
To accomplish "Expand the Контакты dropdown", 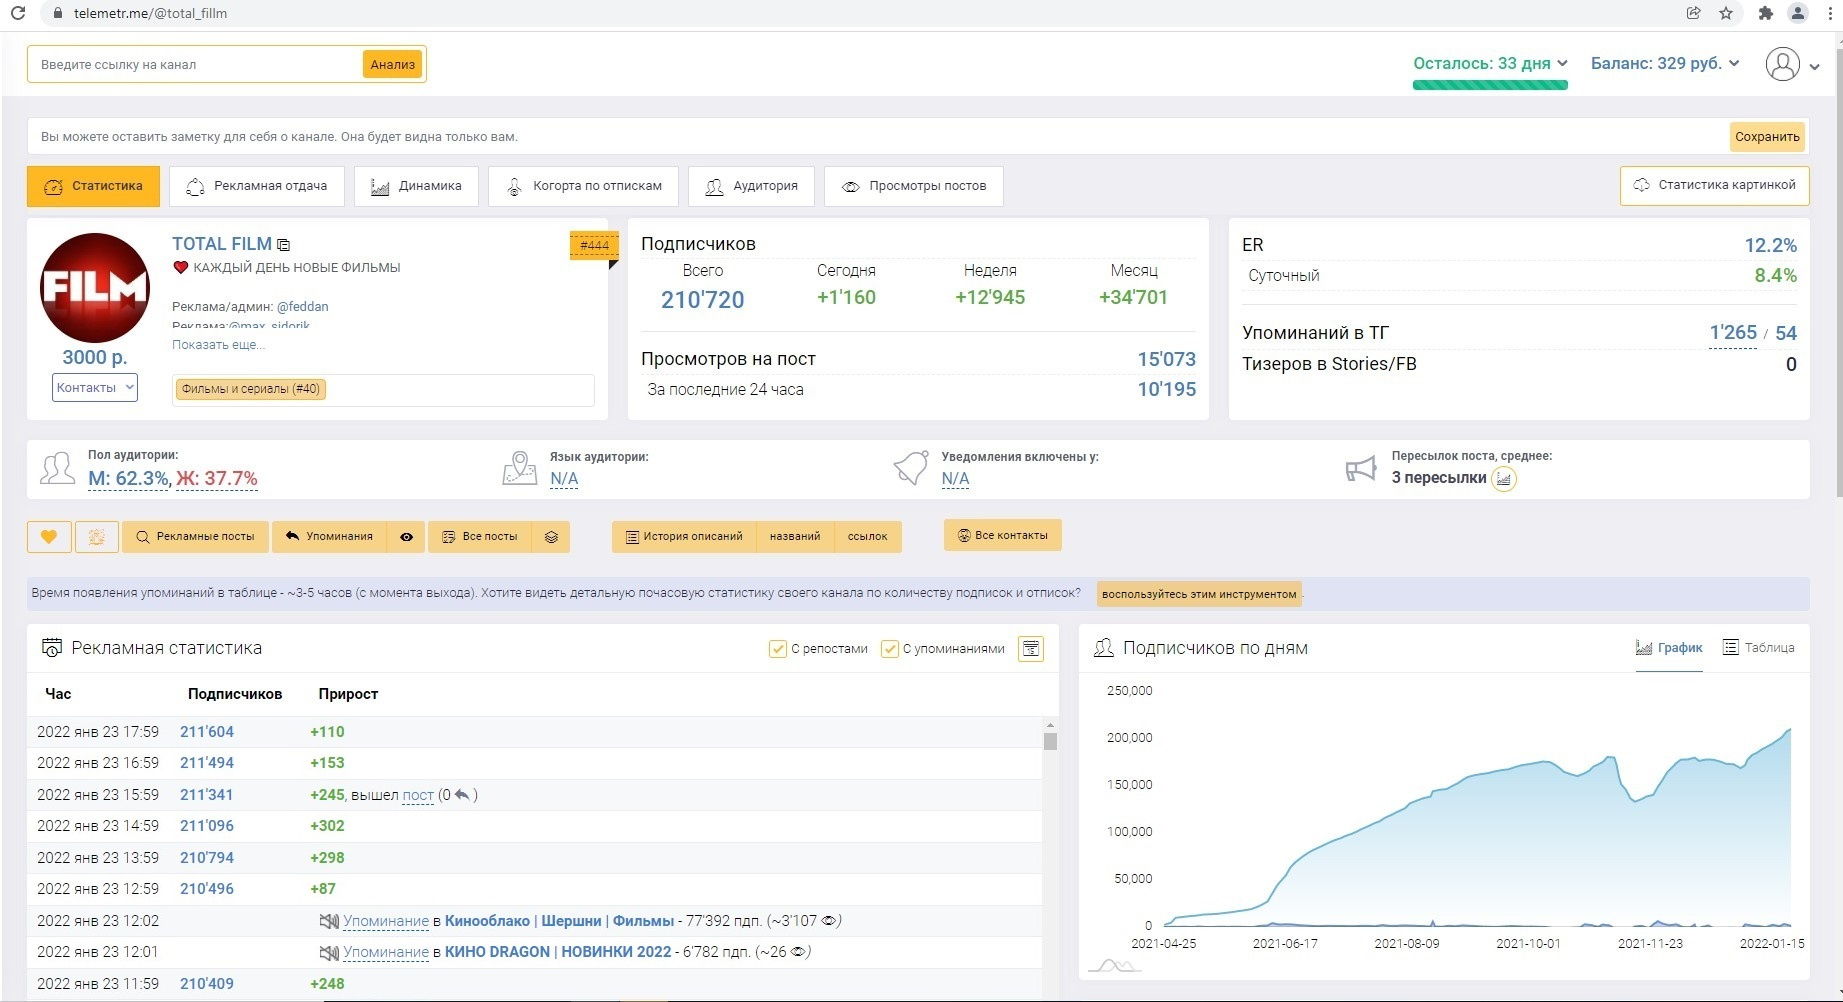I will [x=94, y=388].
